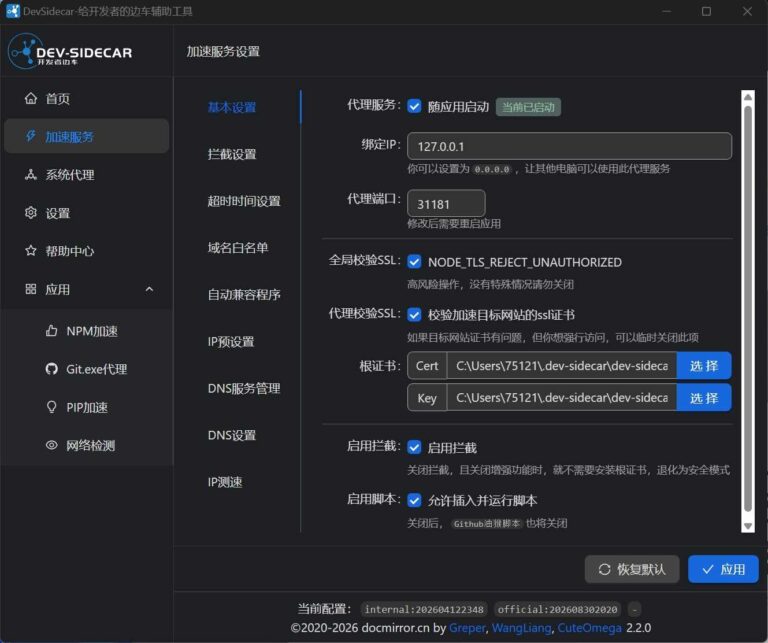Open the Greper author link
The image size is (768, 643).
[467, 628]
